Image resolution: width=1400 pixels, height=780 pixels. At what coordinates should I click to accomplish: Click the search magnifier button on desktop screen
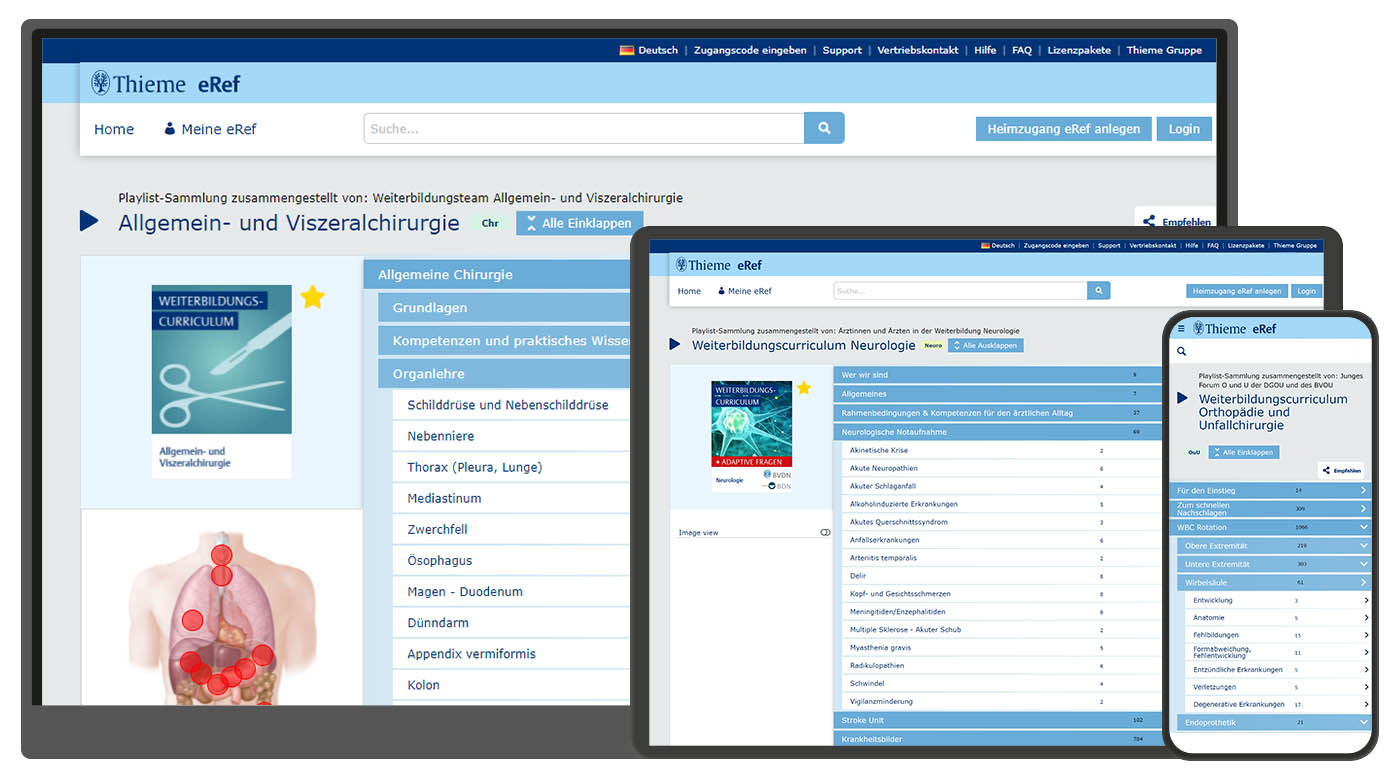click(824, 128)
